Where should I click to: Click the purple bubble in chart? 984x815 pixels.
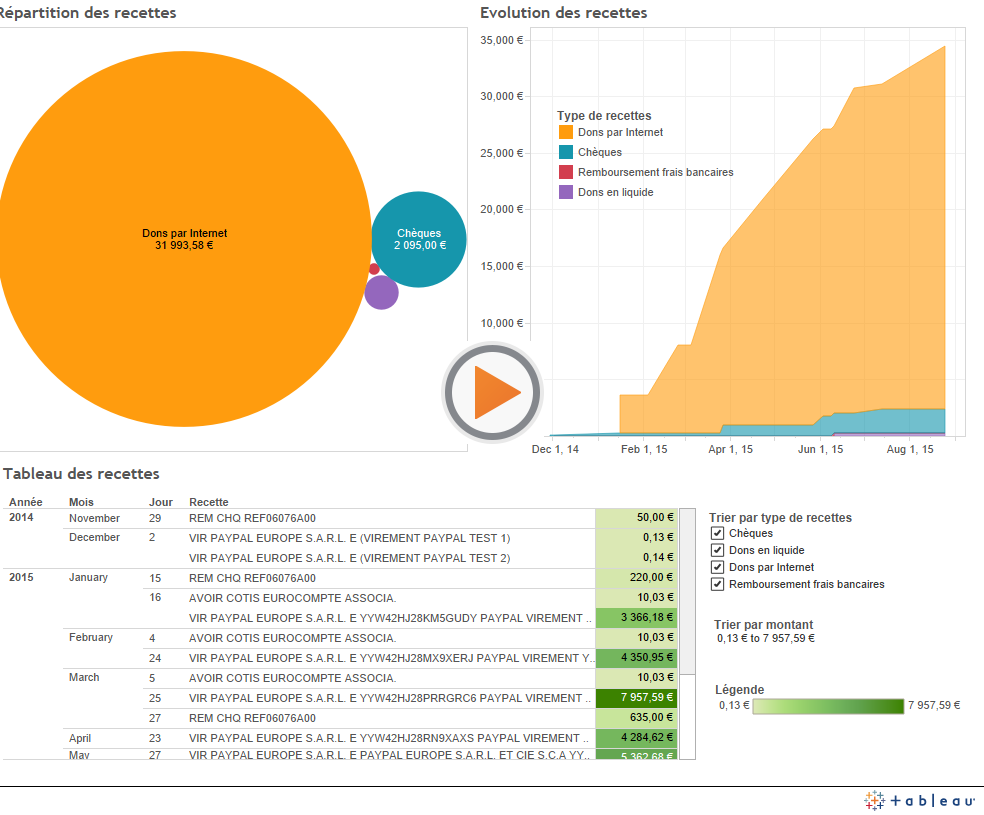point(381,293)
